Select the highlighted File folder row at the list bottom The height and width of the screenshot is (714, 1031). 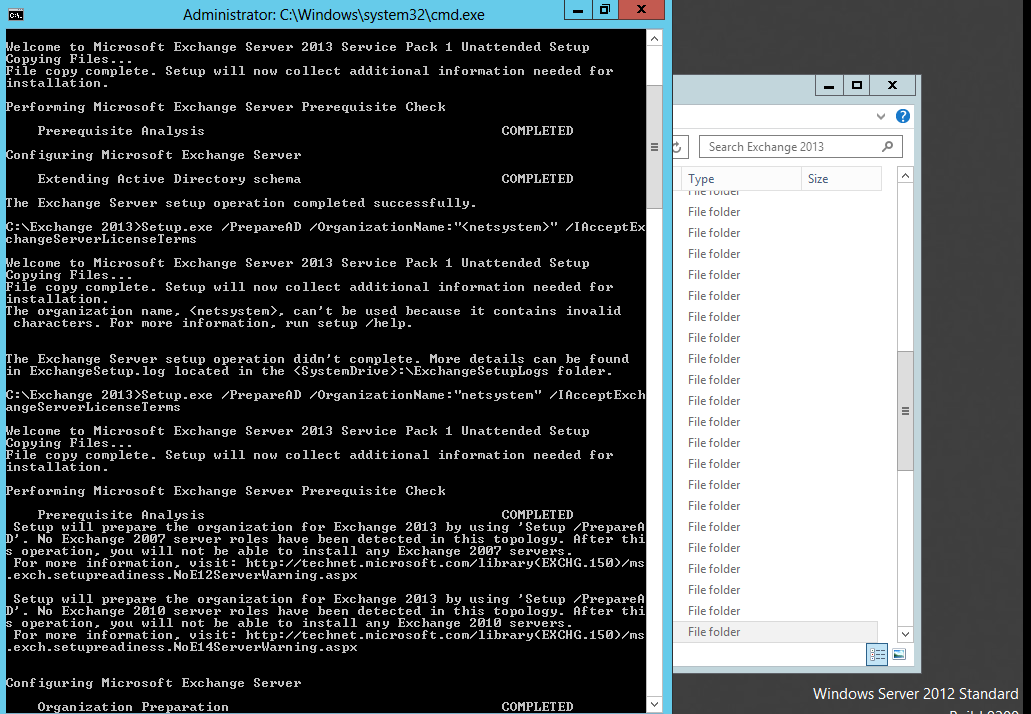tap(775, 632)
